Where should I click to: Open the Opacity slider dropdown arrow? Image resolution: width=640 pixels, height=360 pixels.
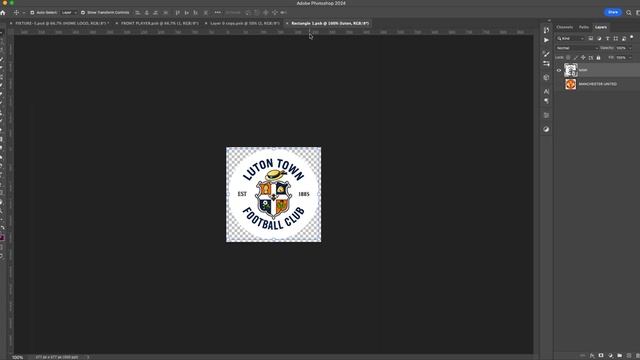click(x=631, y=48)
